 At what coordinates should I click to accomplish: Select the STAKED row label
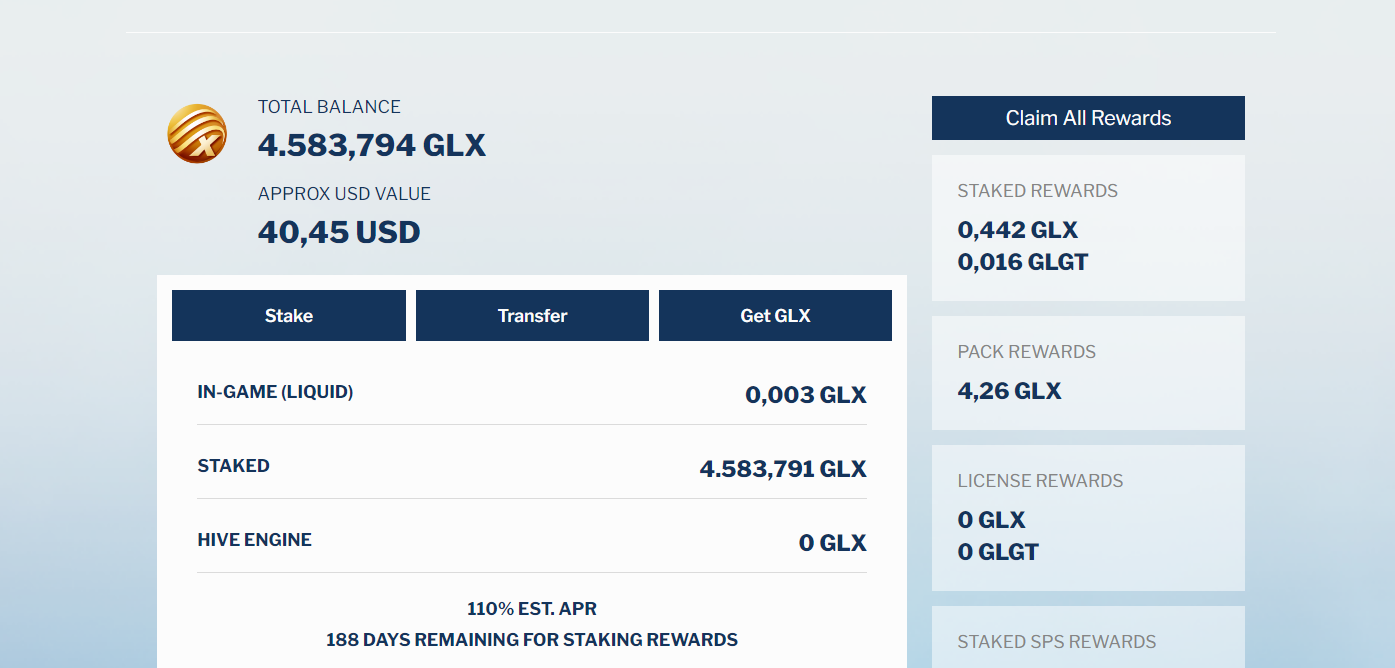234,466
